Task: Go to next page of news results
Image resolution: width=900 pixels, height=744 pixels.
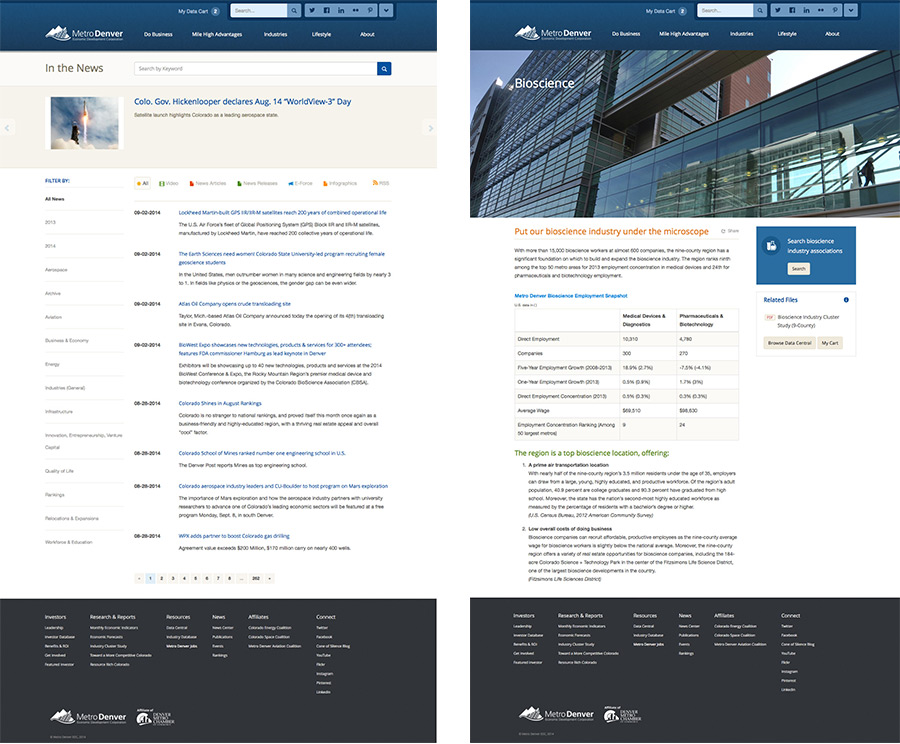Action: pos(269,578)
